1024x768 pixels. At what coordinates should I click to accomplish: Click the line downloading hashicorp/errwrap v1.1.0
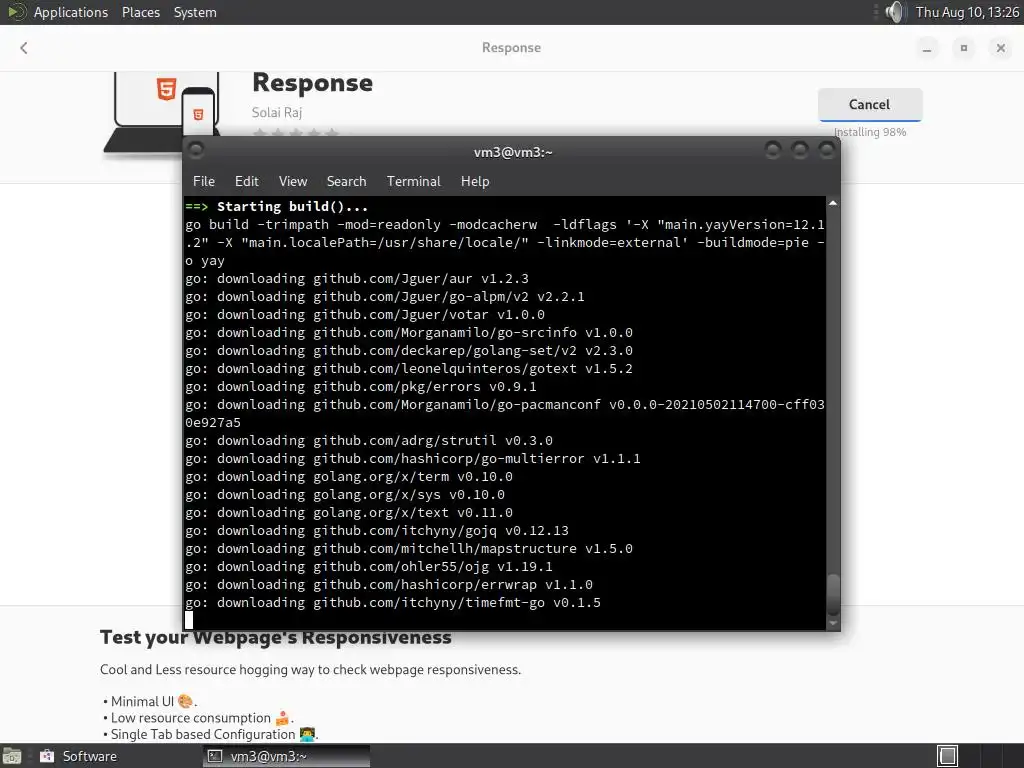click(389, 584)
